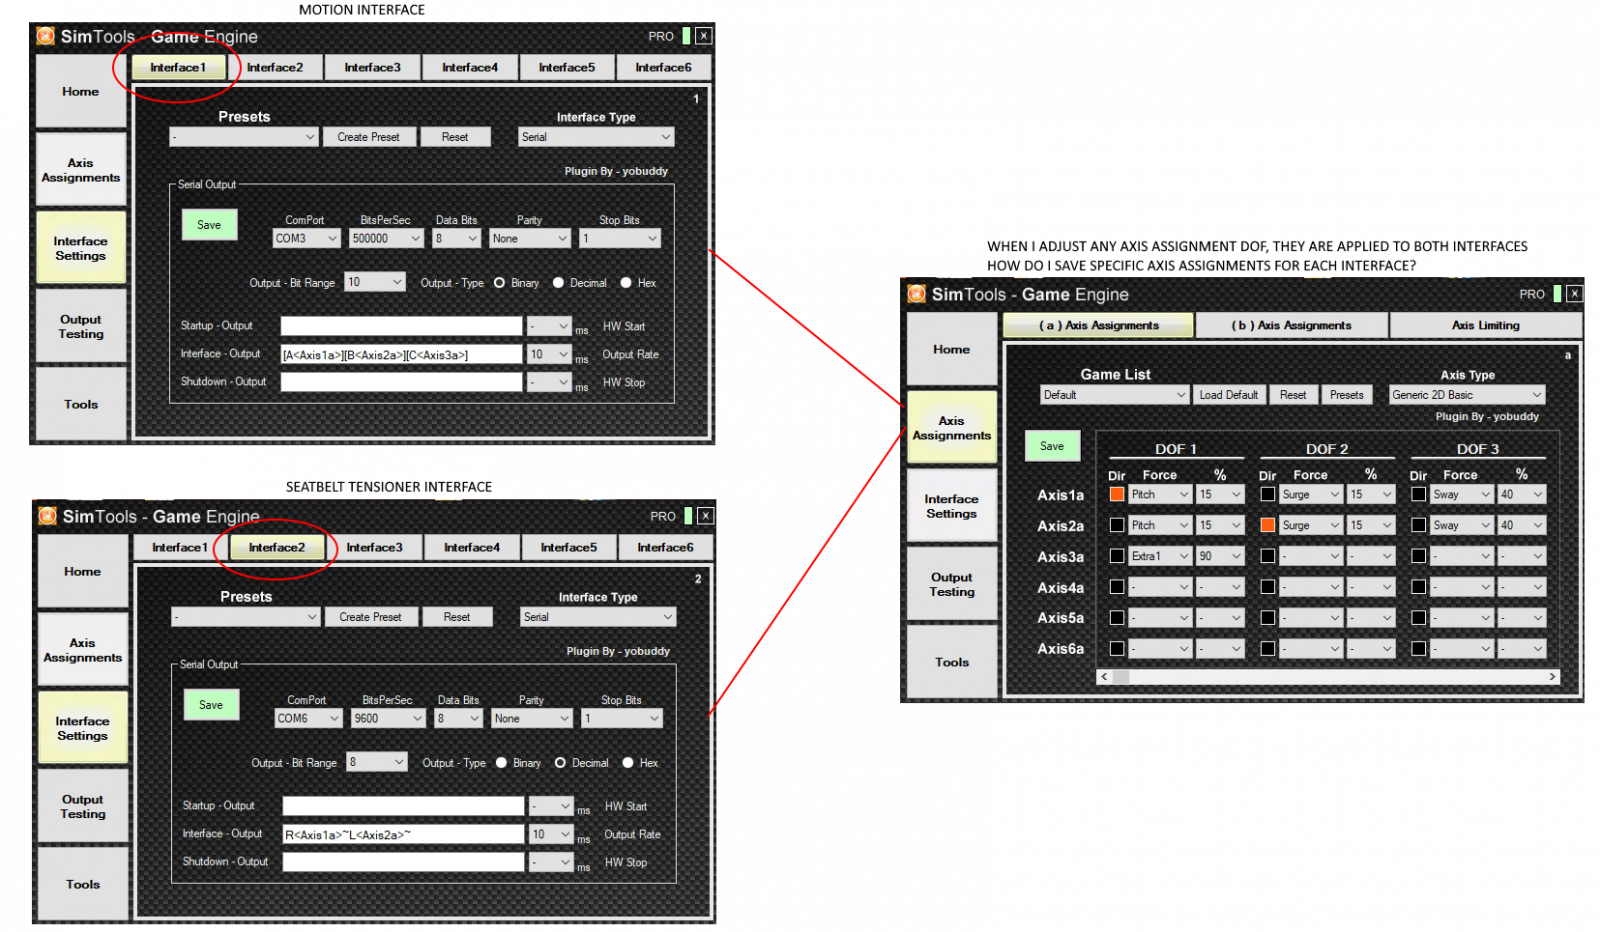1600x932 pixels.
Task: Click Reset button in Seatbelt Tensioner window
Action: (x=457, y=617)
